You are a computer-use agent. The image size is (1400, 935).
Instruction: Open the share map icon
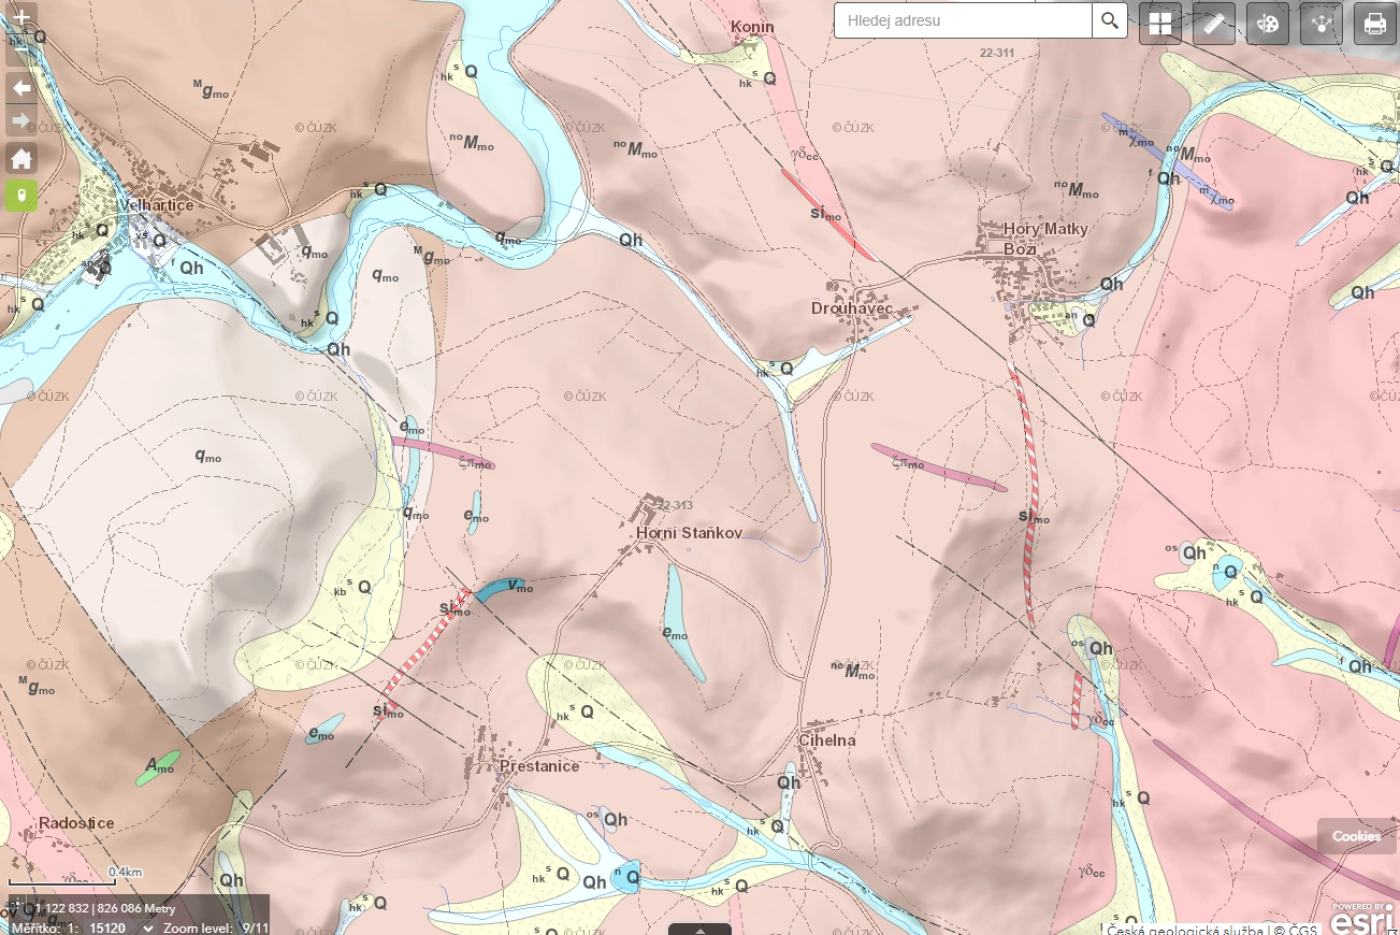(1321, 23)
